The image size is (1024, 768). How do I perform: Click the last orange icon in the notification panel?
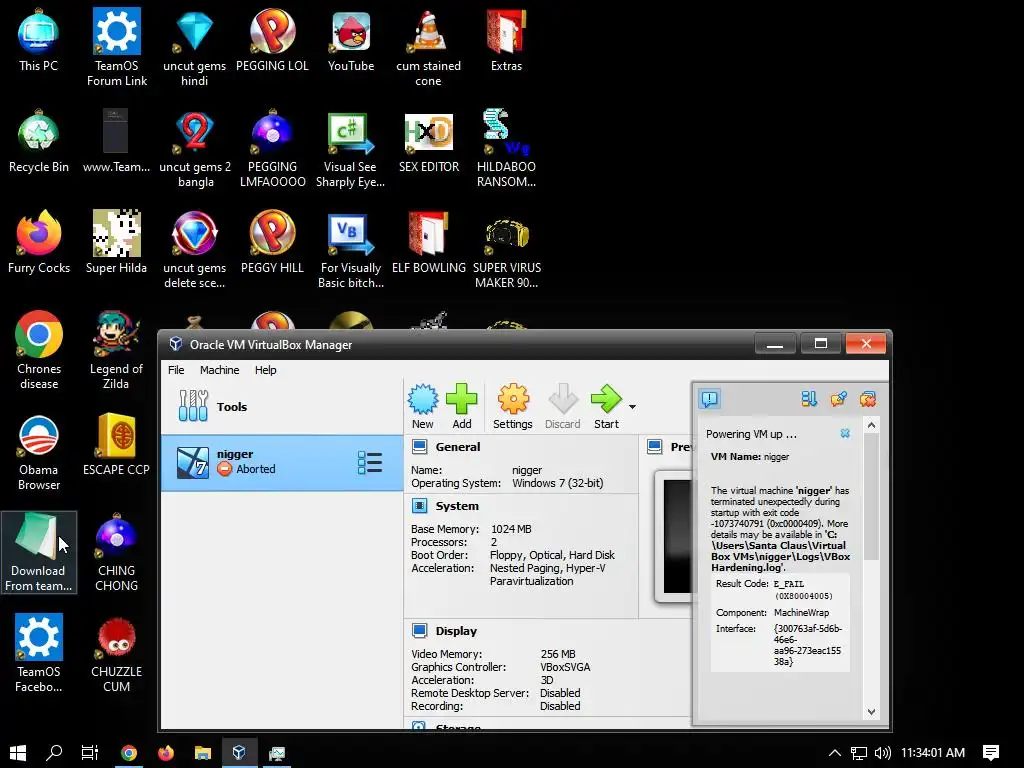pyautogui.click(x=868, y=398)
